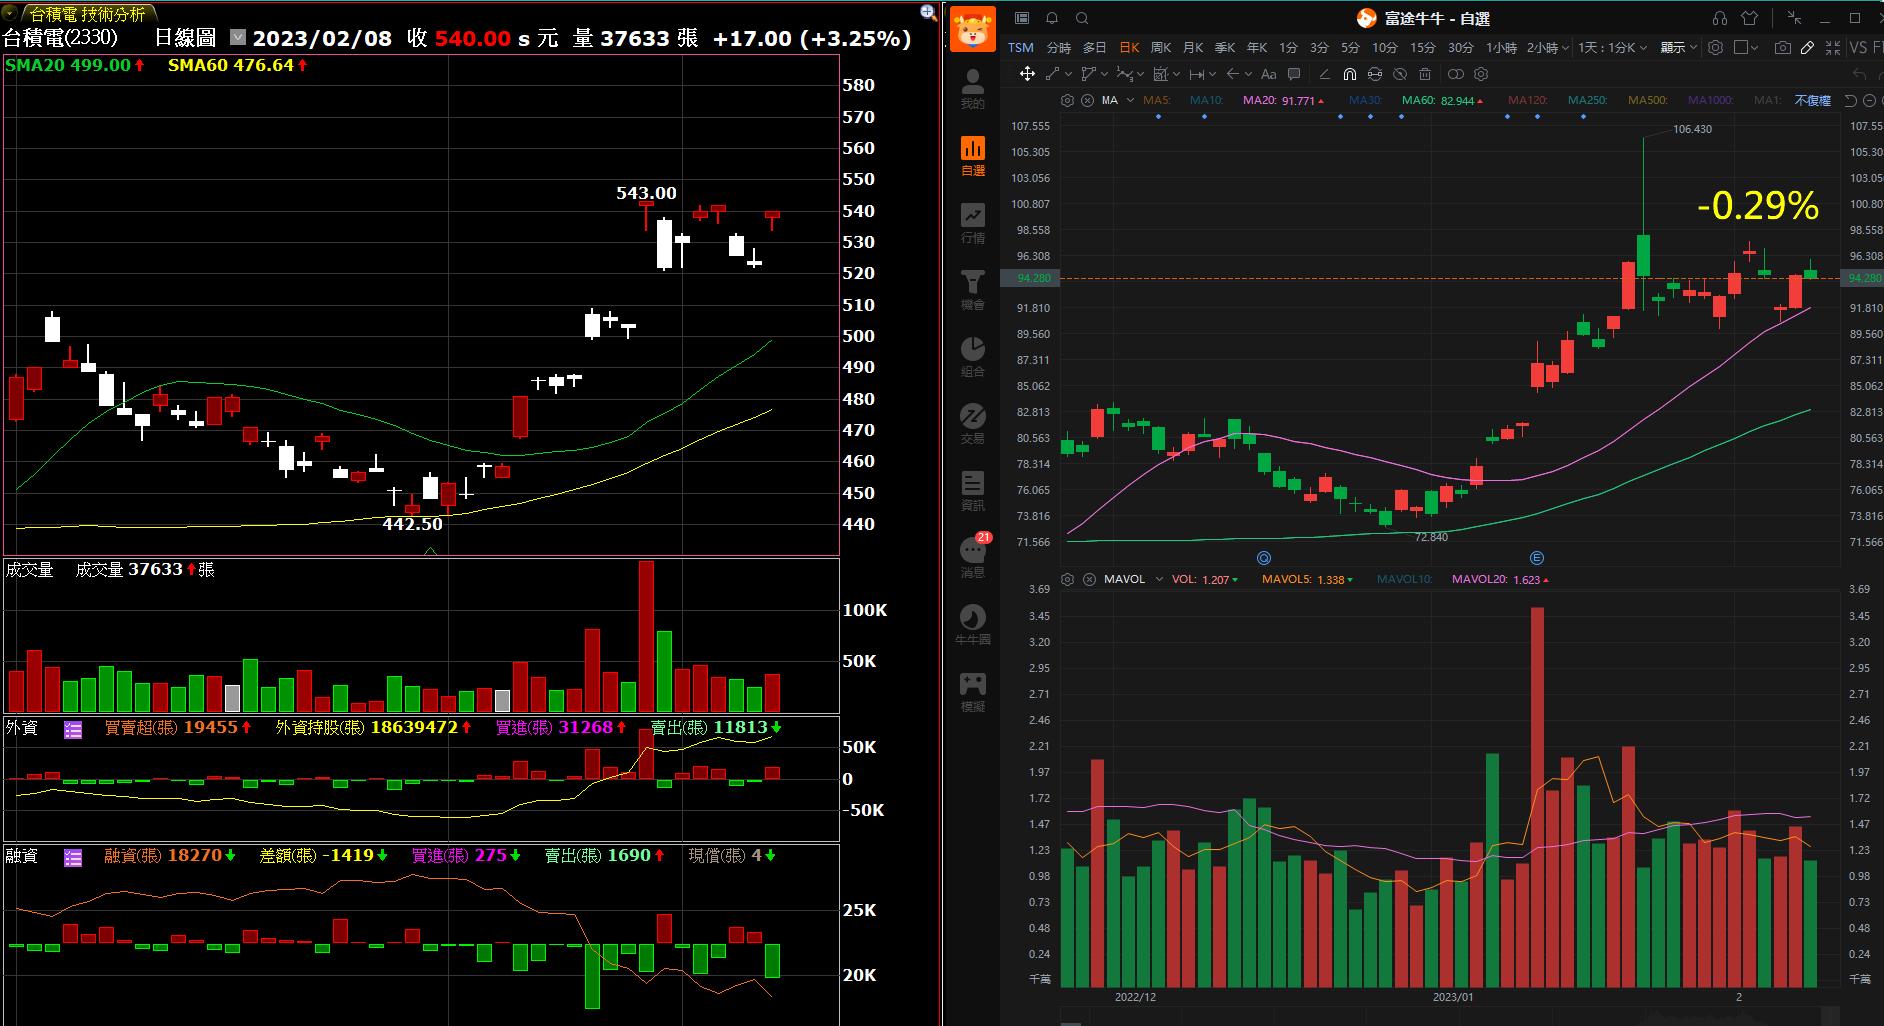Image resolution: width=1884 pixels, height=1026 pixels.
Task: Open the skin theme shirt icon
Action: tap(1749, 18)
